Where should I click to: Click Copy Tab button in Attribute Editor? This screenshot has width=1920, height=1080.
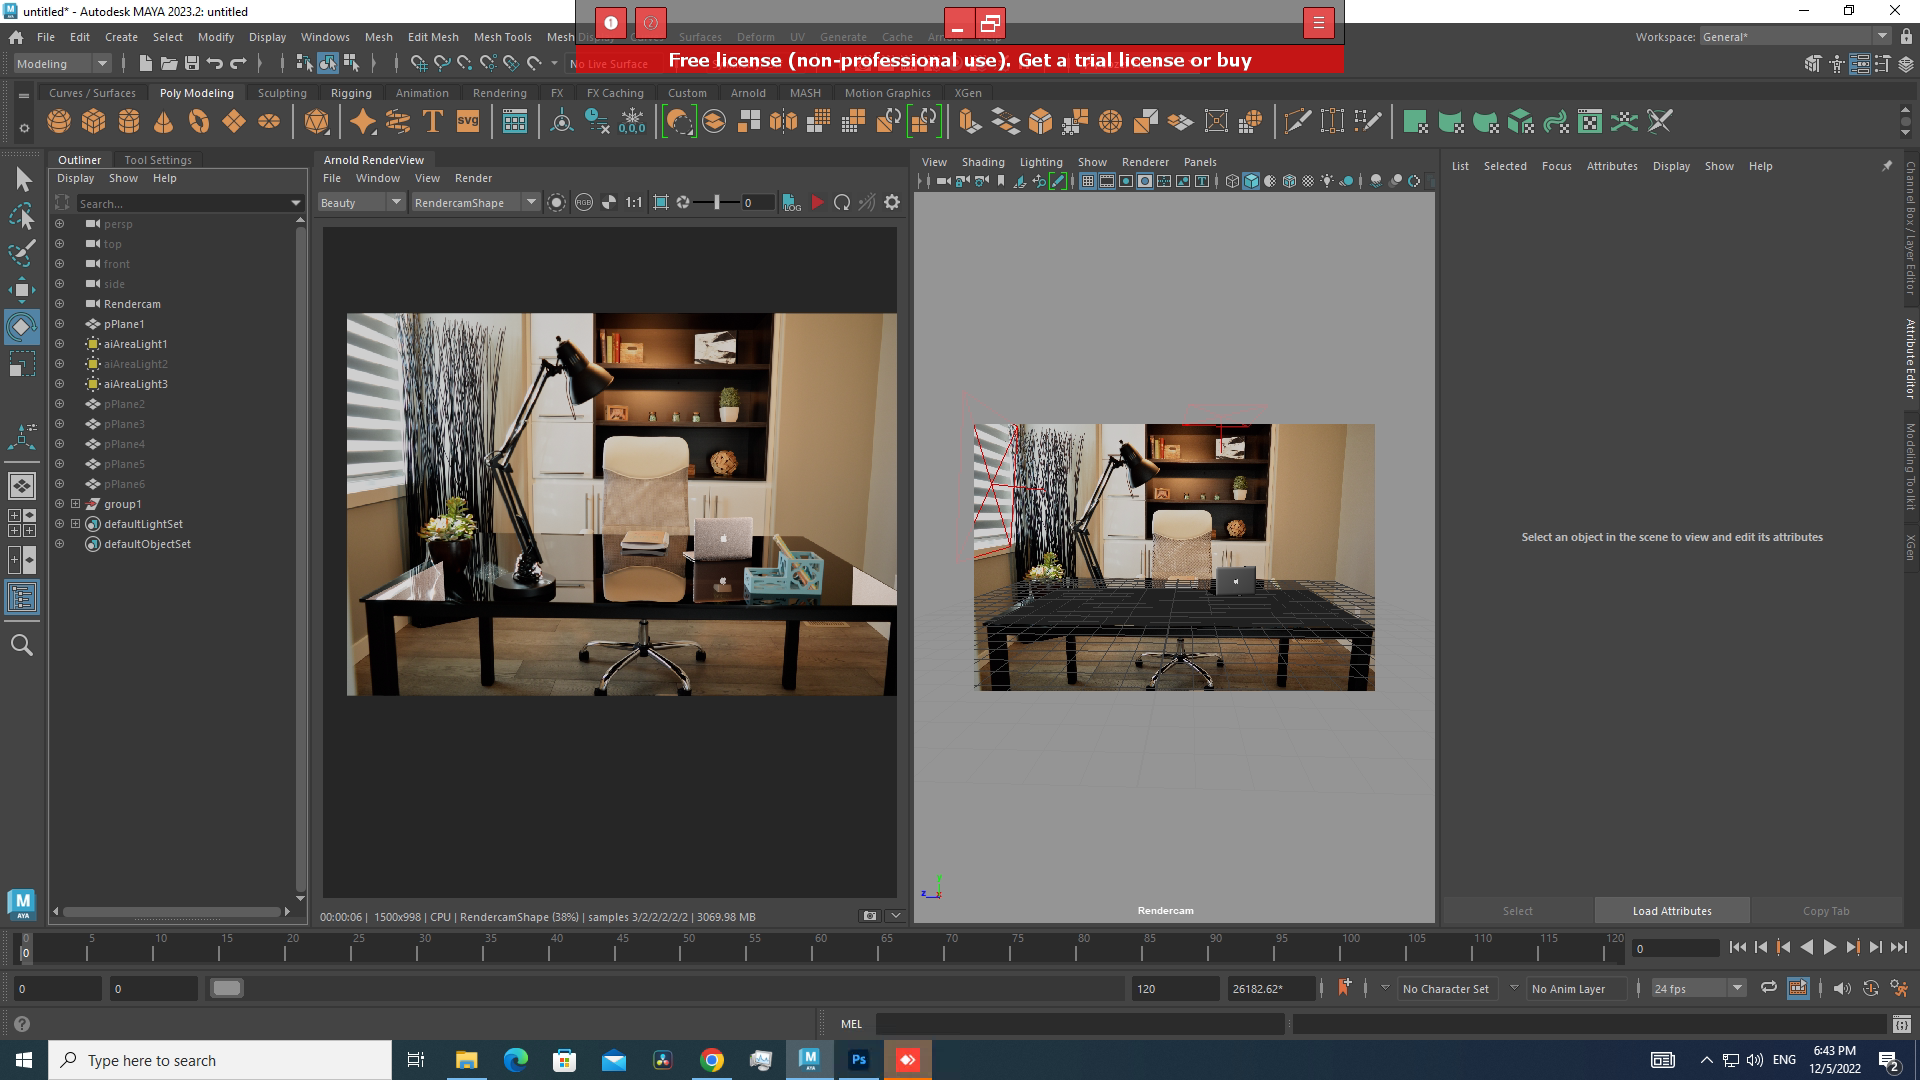1826,911
